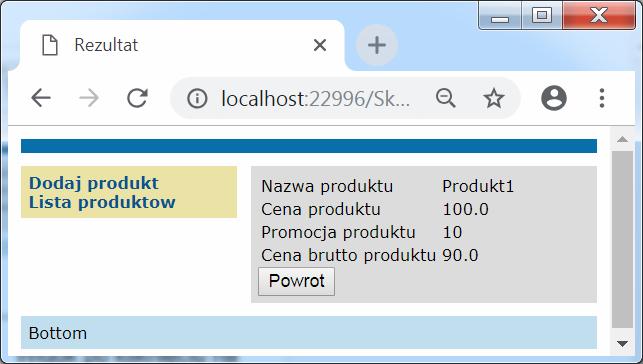The height and width of the screenshot is (364, 643).
Task: Click the Cena produktu label
Action: (321, 209)
